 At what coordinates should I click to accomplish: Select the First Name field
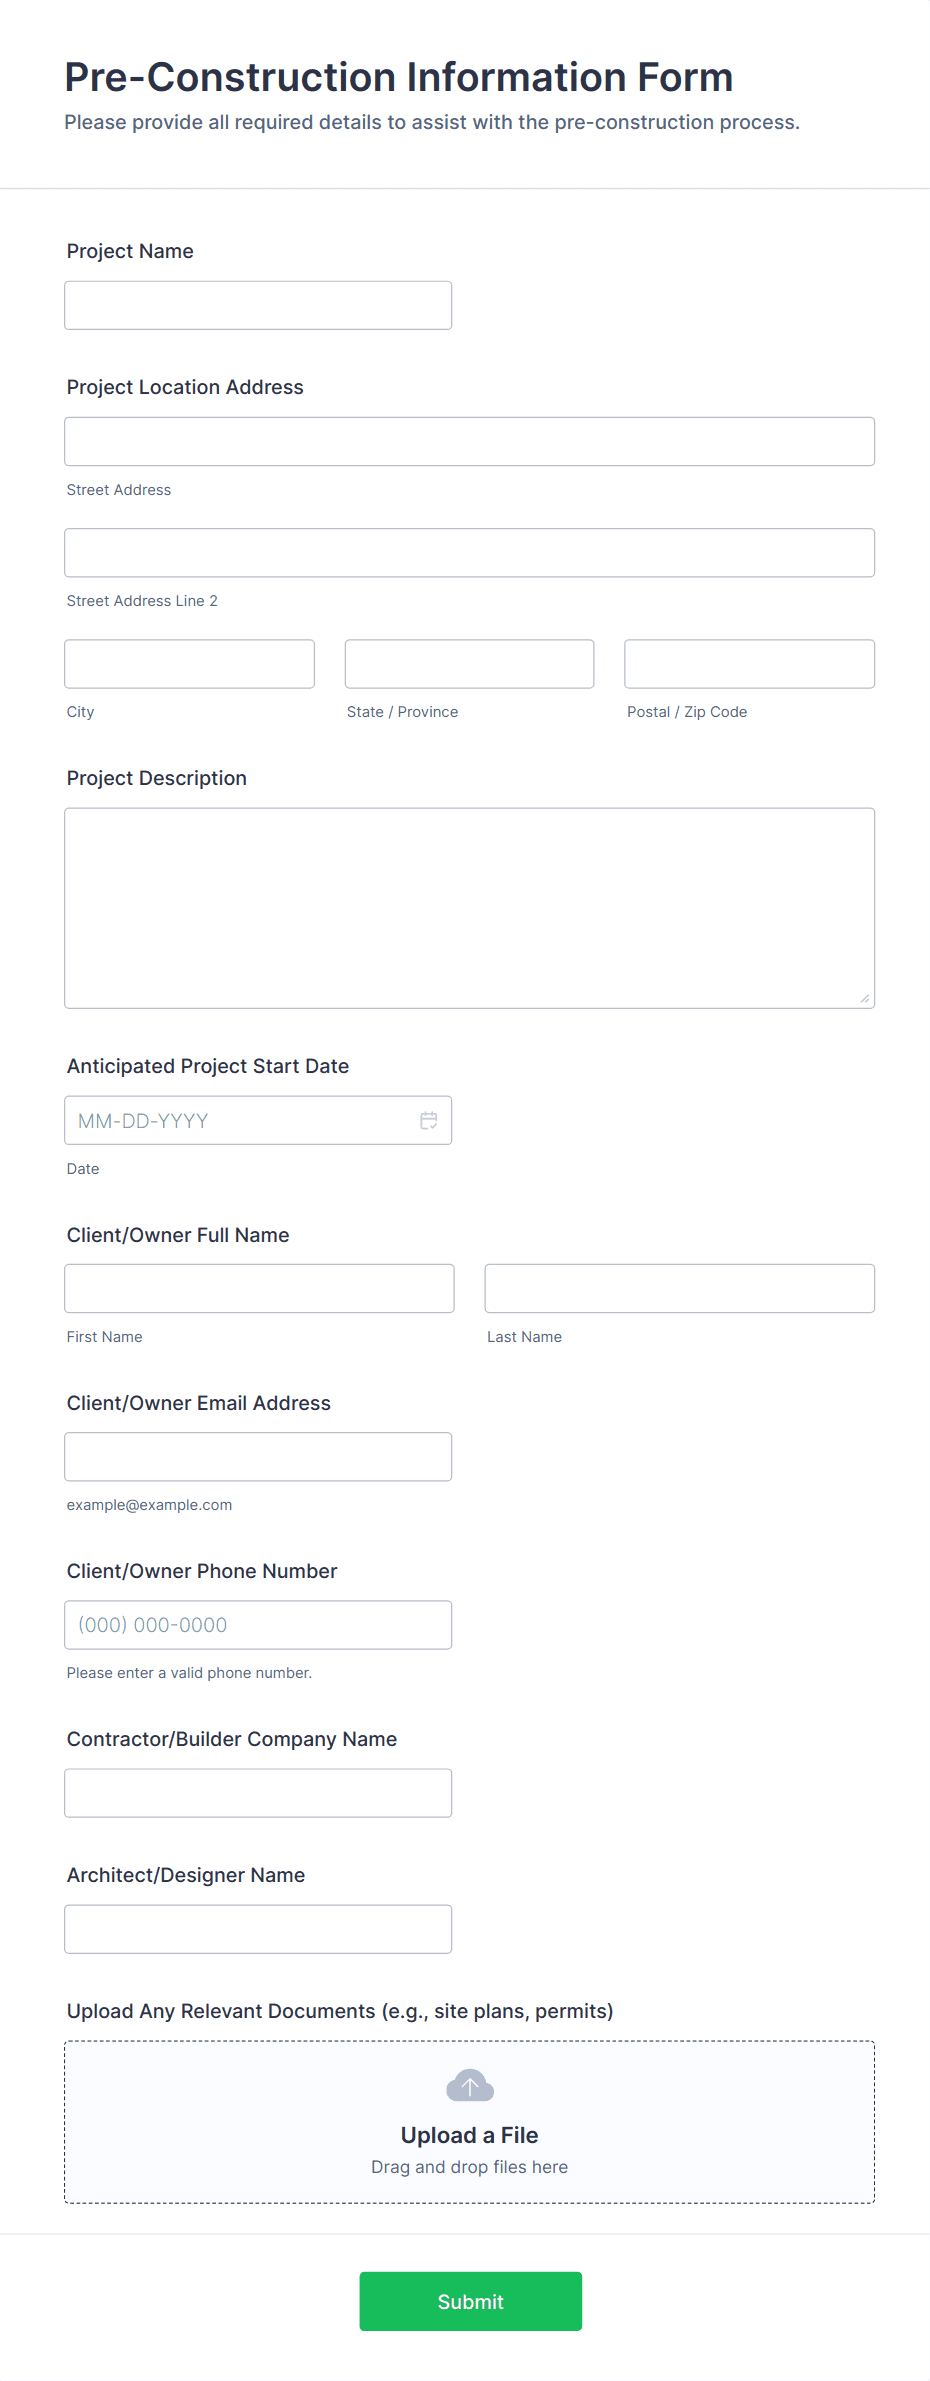258,1288
